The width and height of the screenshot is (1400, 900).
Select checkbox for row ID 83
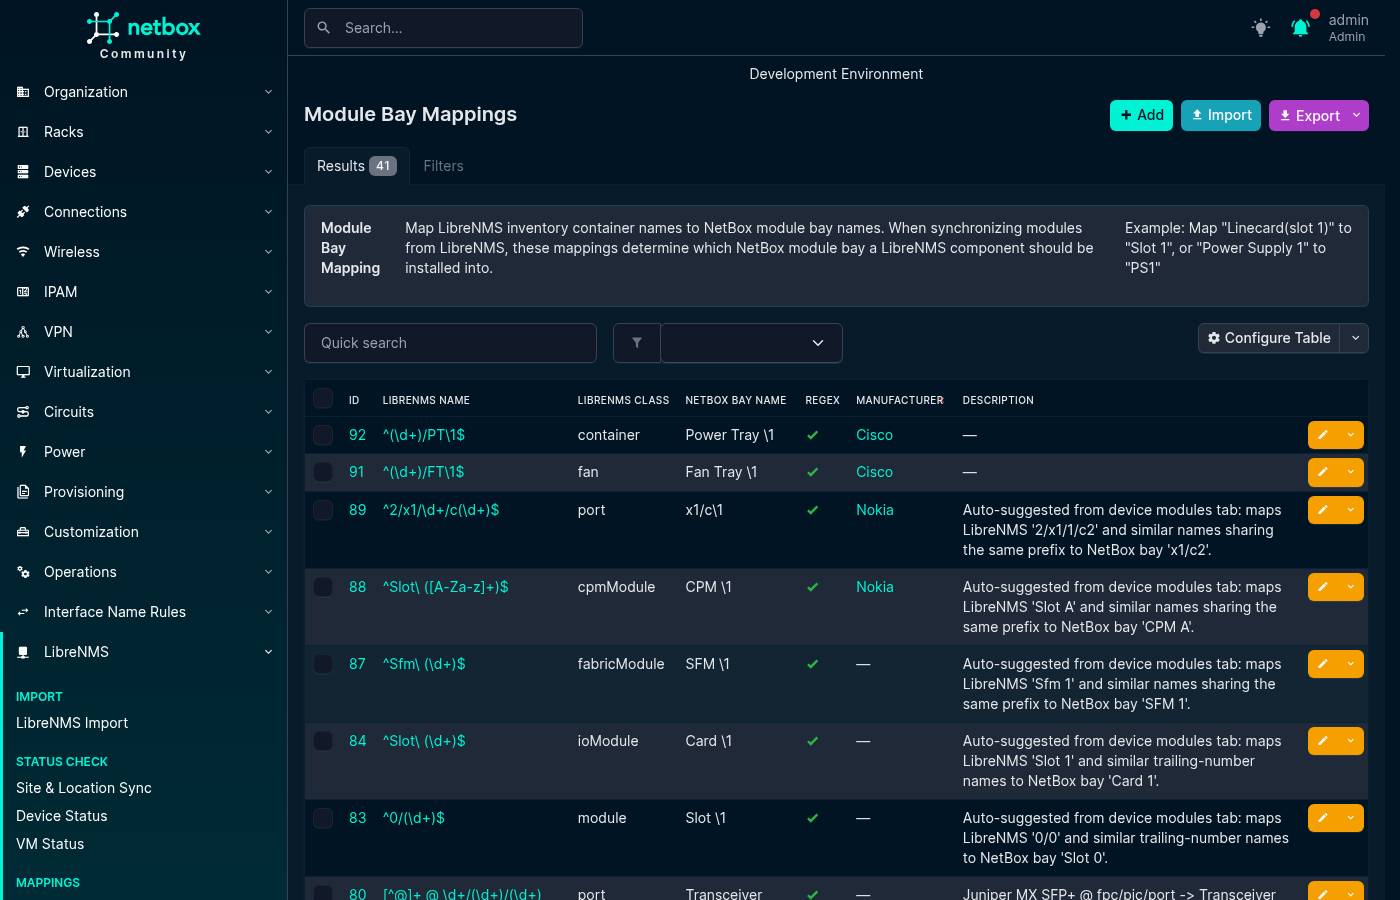pyautogui.click(x=323, y=818)
